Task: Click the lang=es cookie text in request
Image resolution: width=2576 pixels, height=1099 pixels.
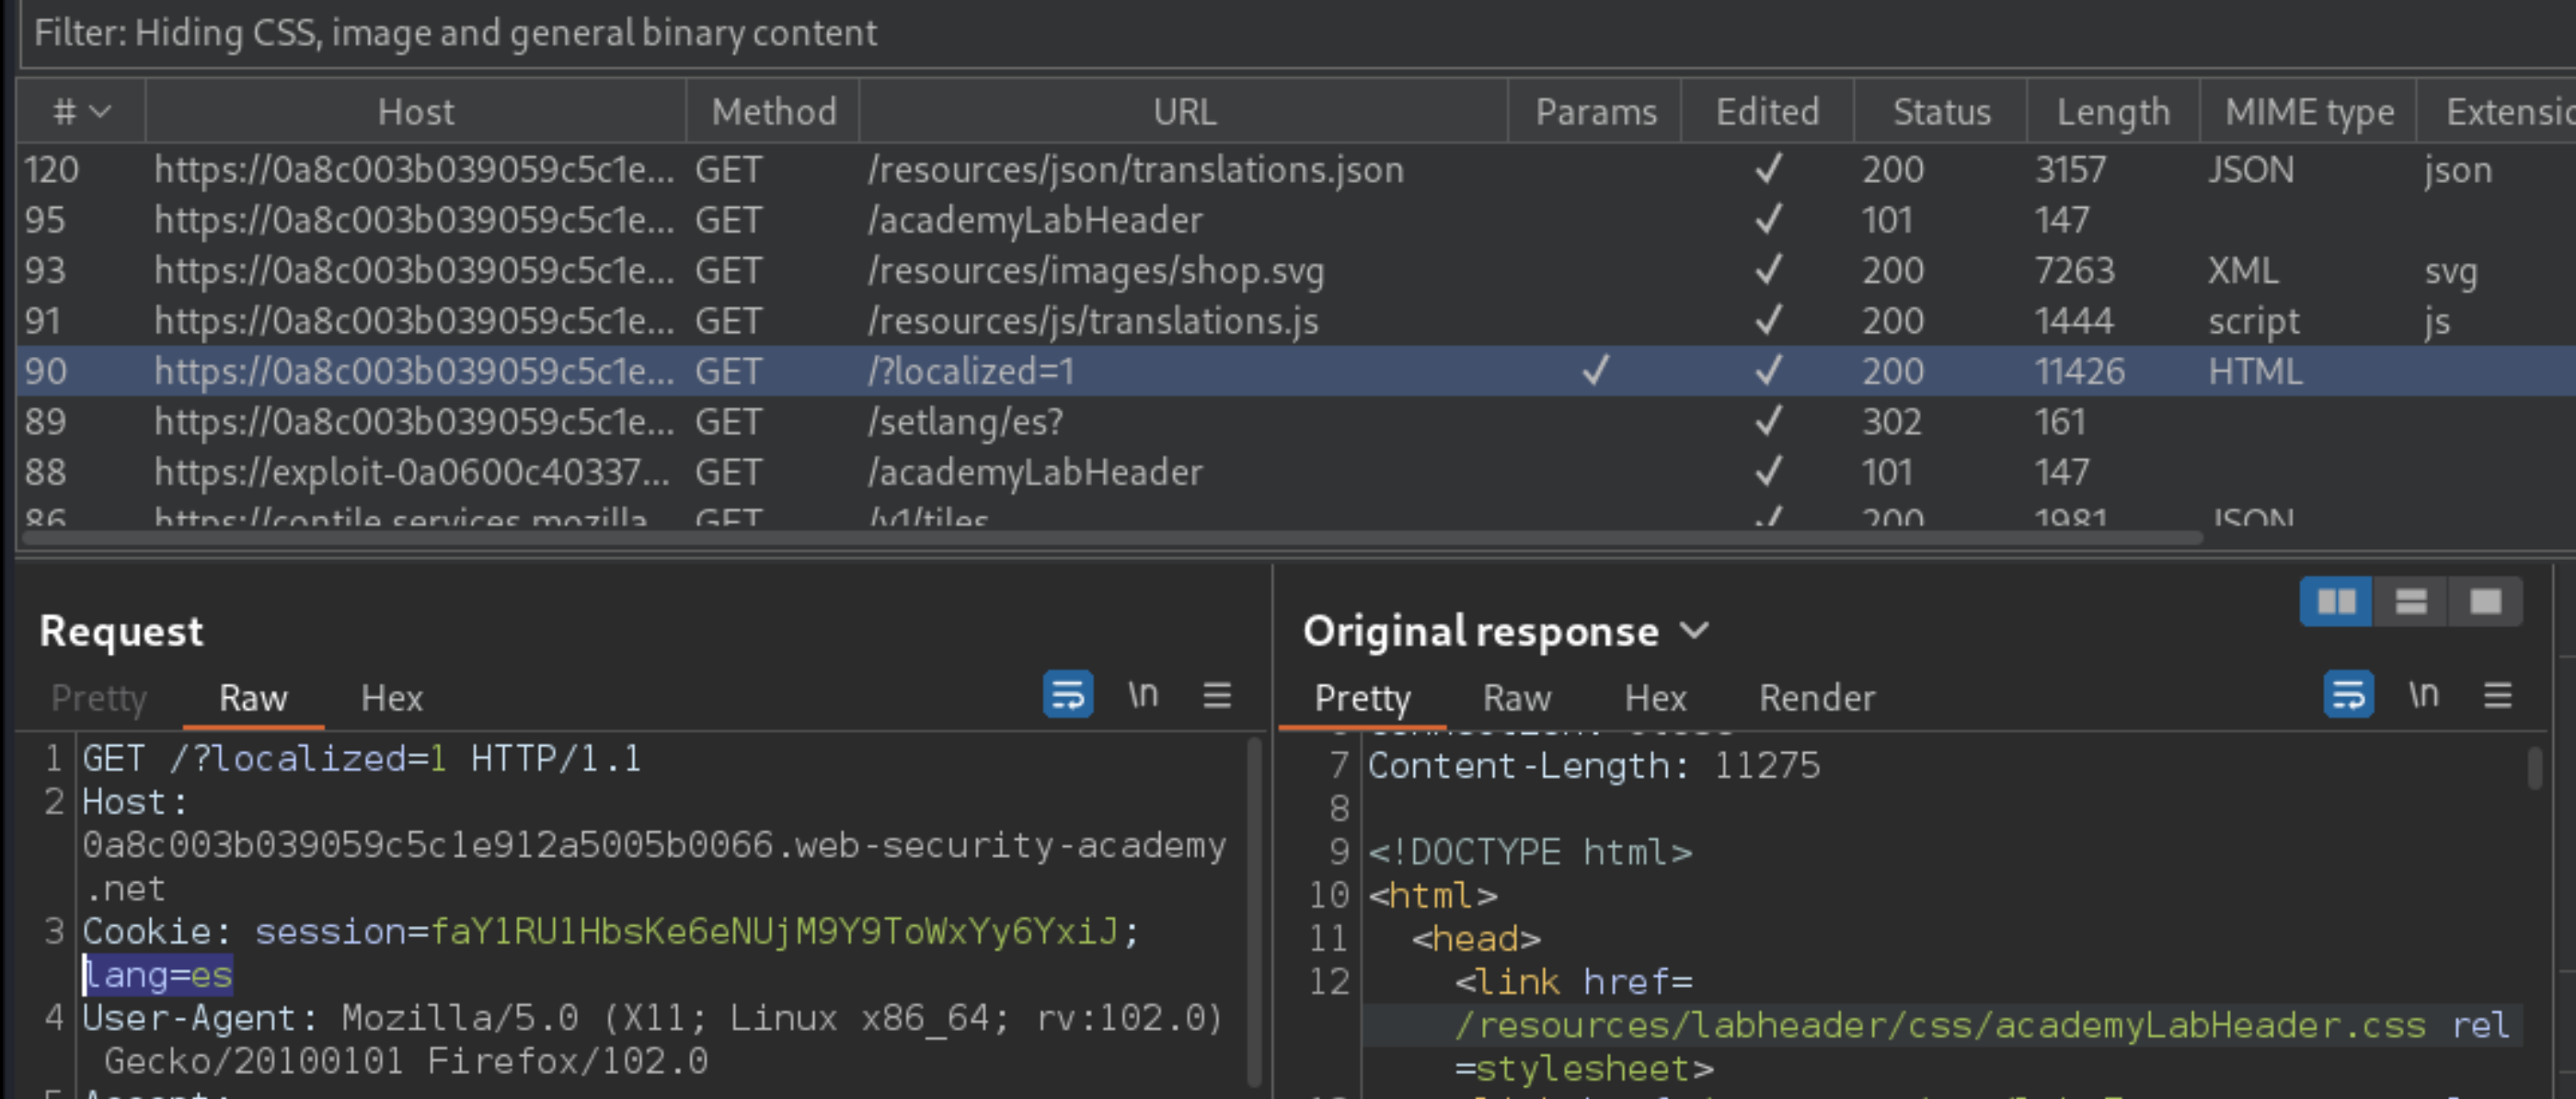Action: 158,975
